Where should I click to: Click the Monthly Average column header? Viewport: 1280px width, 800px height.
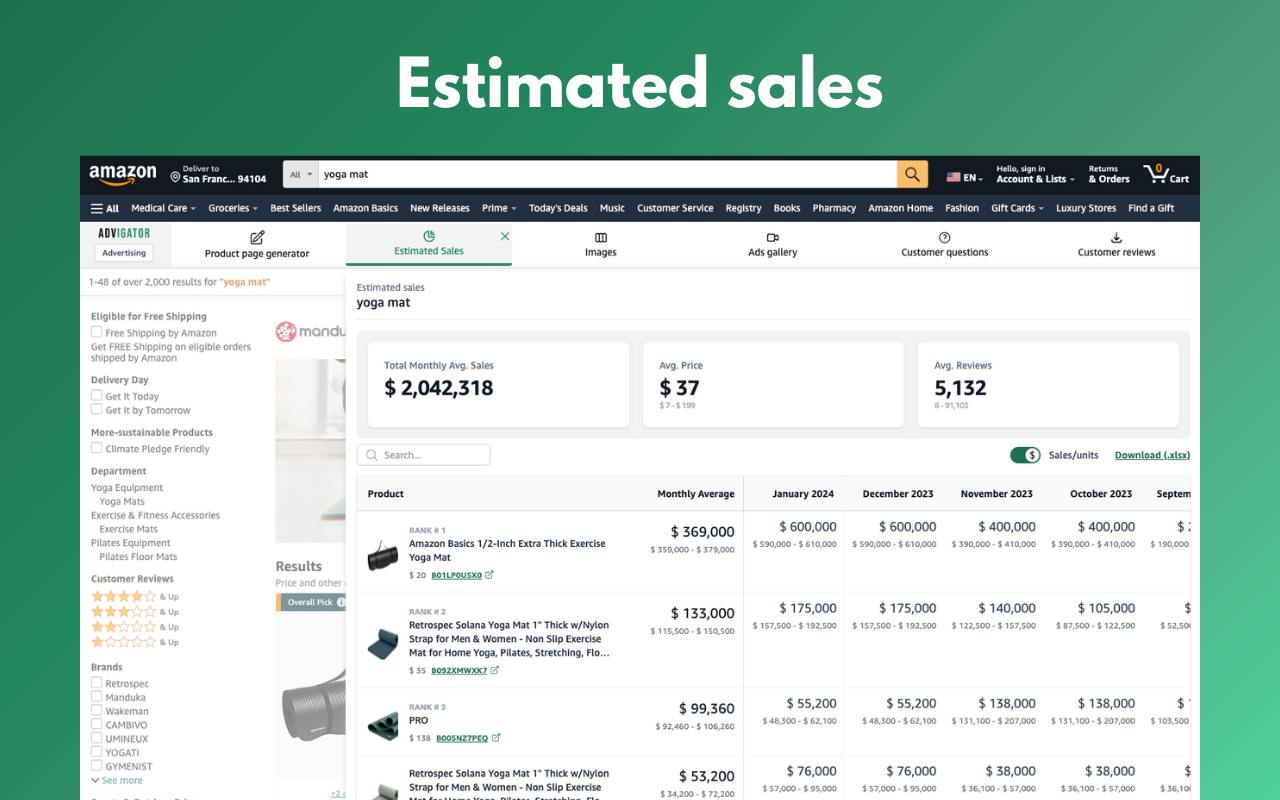click(695, 494)
